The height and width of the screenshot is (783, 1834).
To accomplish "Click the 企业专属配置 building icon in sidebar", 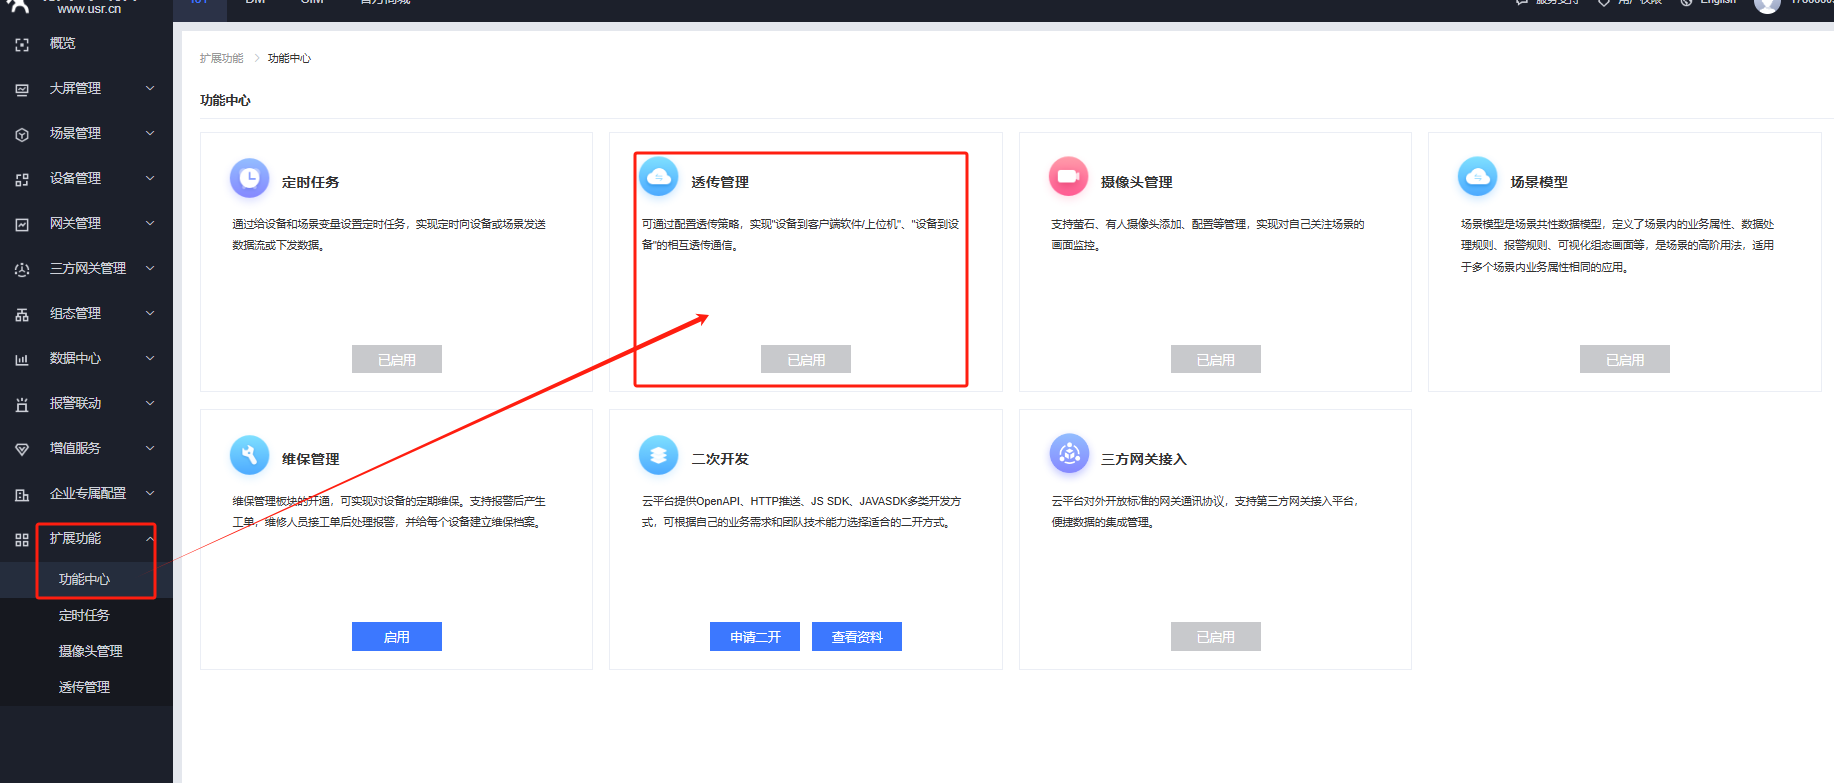I will click(22, 494).
